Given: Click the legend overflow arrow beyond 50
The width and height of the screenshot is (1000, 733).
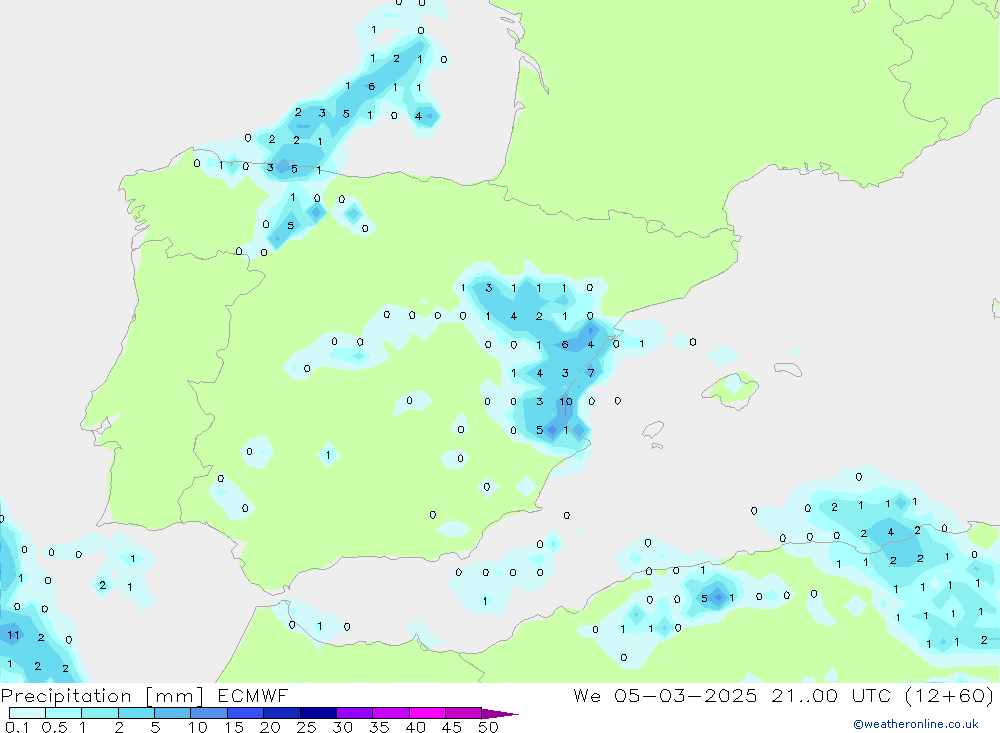Looking at the screenshot, I should [x=500, y=713].
